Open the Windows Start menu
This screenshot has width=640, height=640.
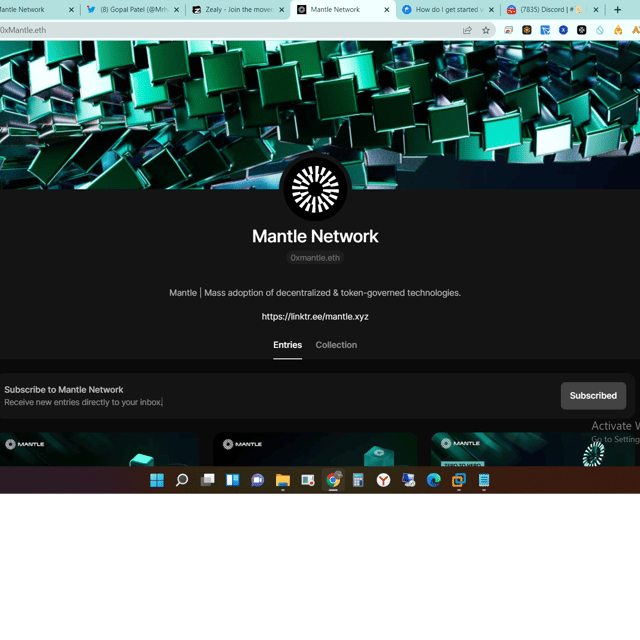157,480
